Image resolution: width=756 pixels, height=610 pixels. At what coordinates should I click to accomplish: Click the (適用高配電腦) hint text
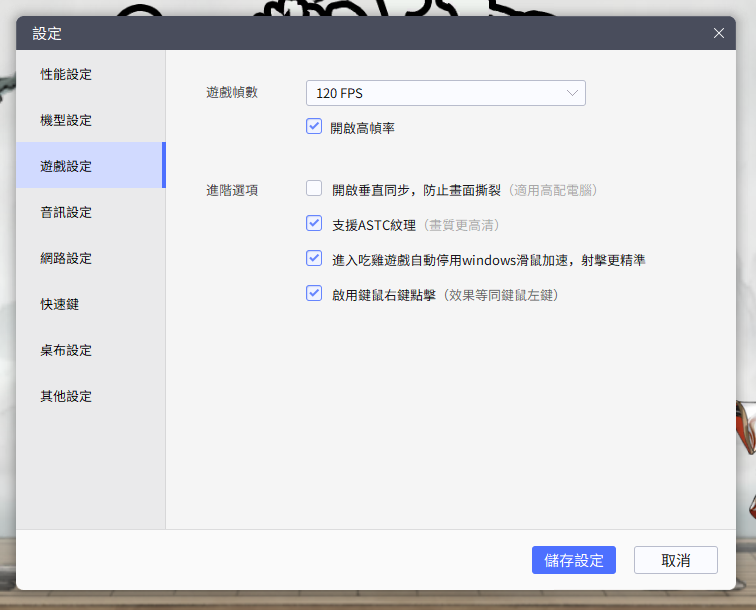coord(553,190)
